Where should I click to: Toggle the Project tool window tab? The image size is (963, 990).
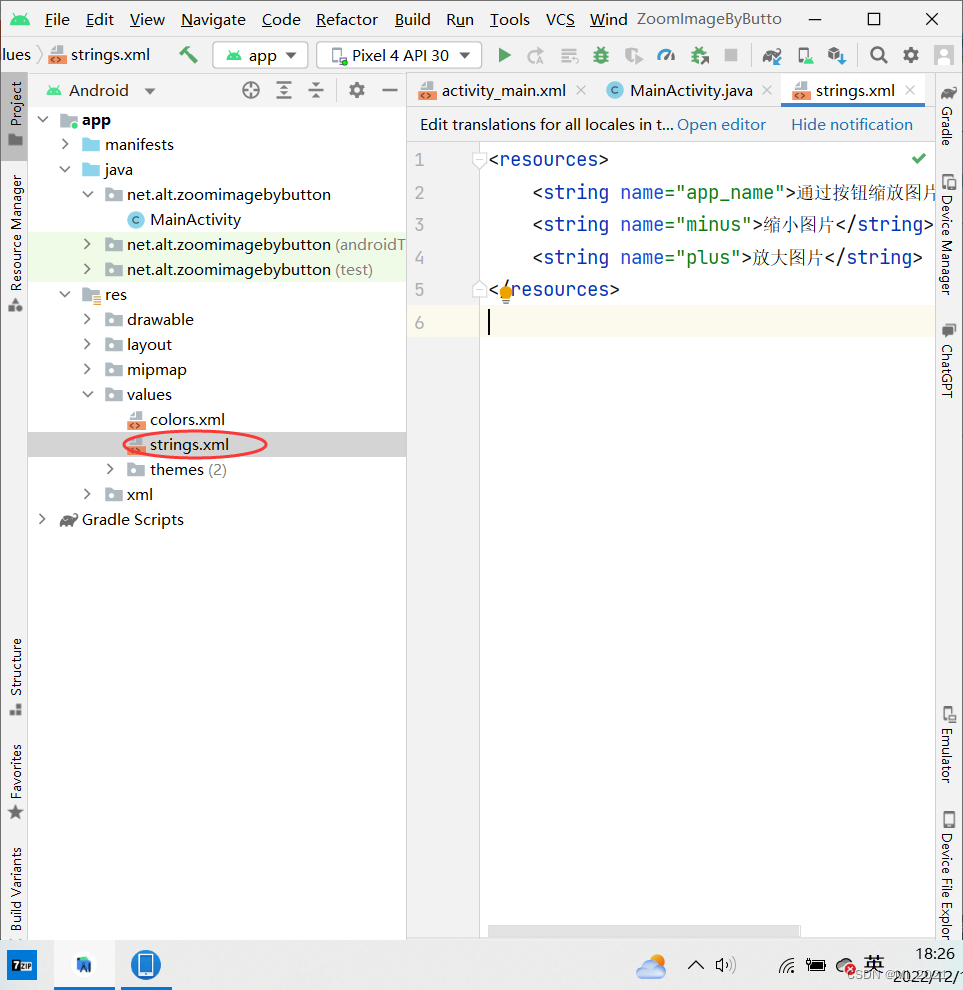(x=15, y=114)
